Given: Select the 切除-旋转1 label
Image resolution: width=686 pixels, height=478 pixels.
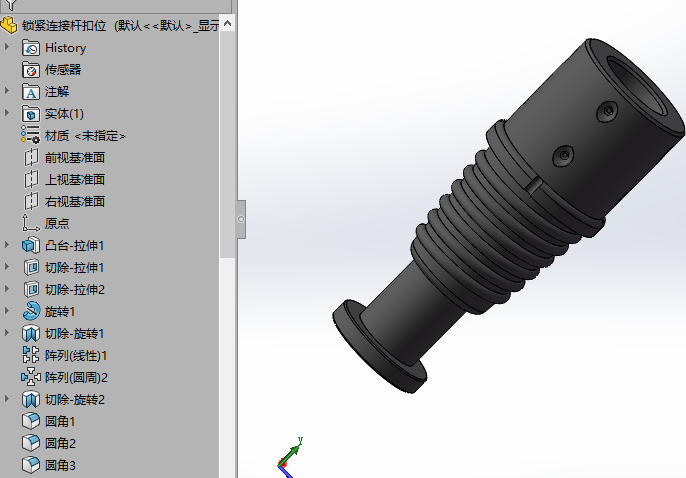Looking at the screenshot, I should tap(75, 334).
